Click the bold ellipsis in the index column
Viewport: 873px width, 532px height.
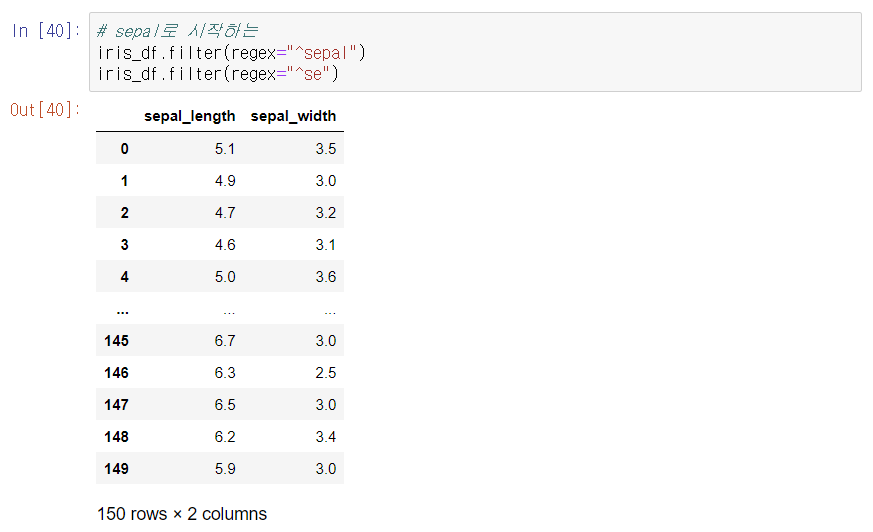(x=123, y=313)
